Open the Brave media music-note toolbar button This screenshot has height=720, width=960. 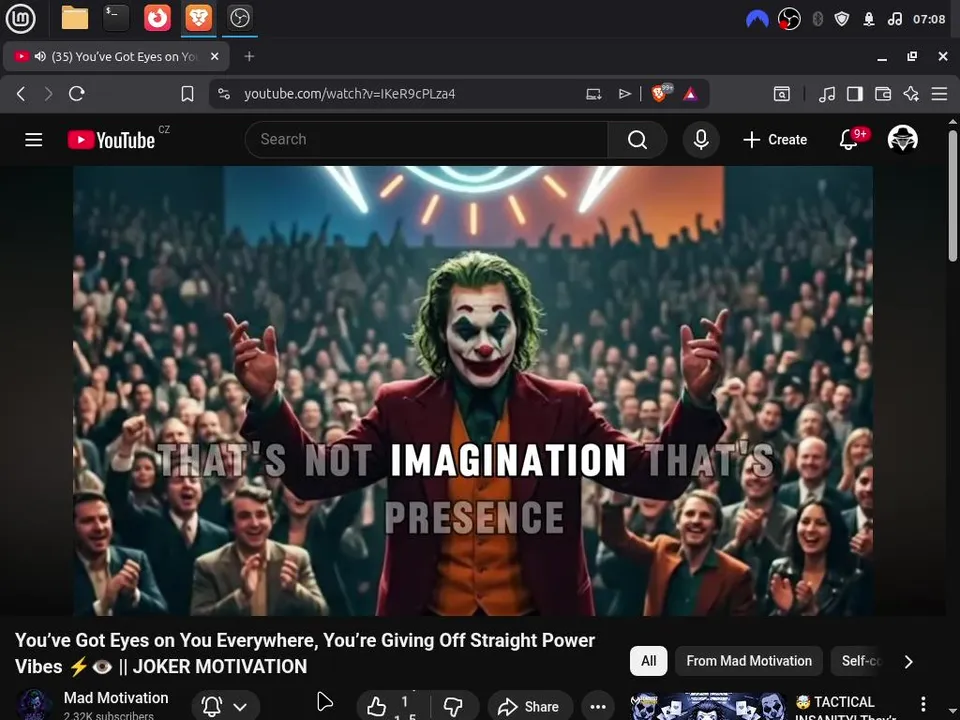pos(827,94)
